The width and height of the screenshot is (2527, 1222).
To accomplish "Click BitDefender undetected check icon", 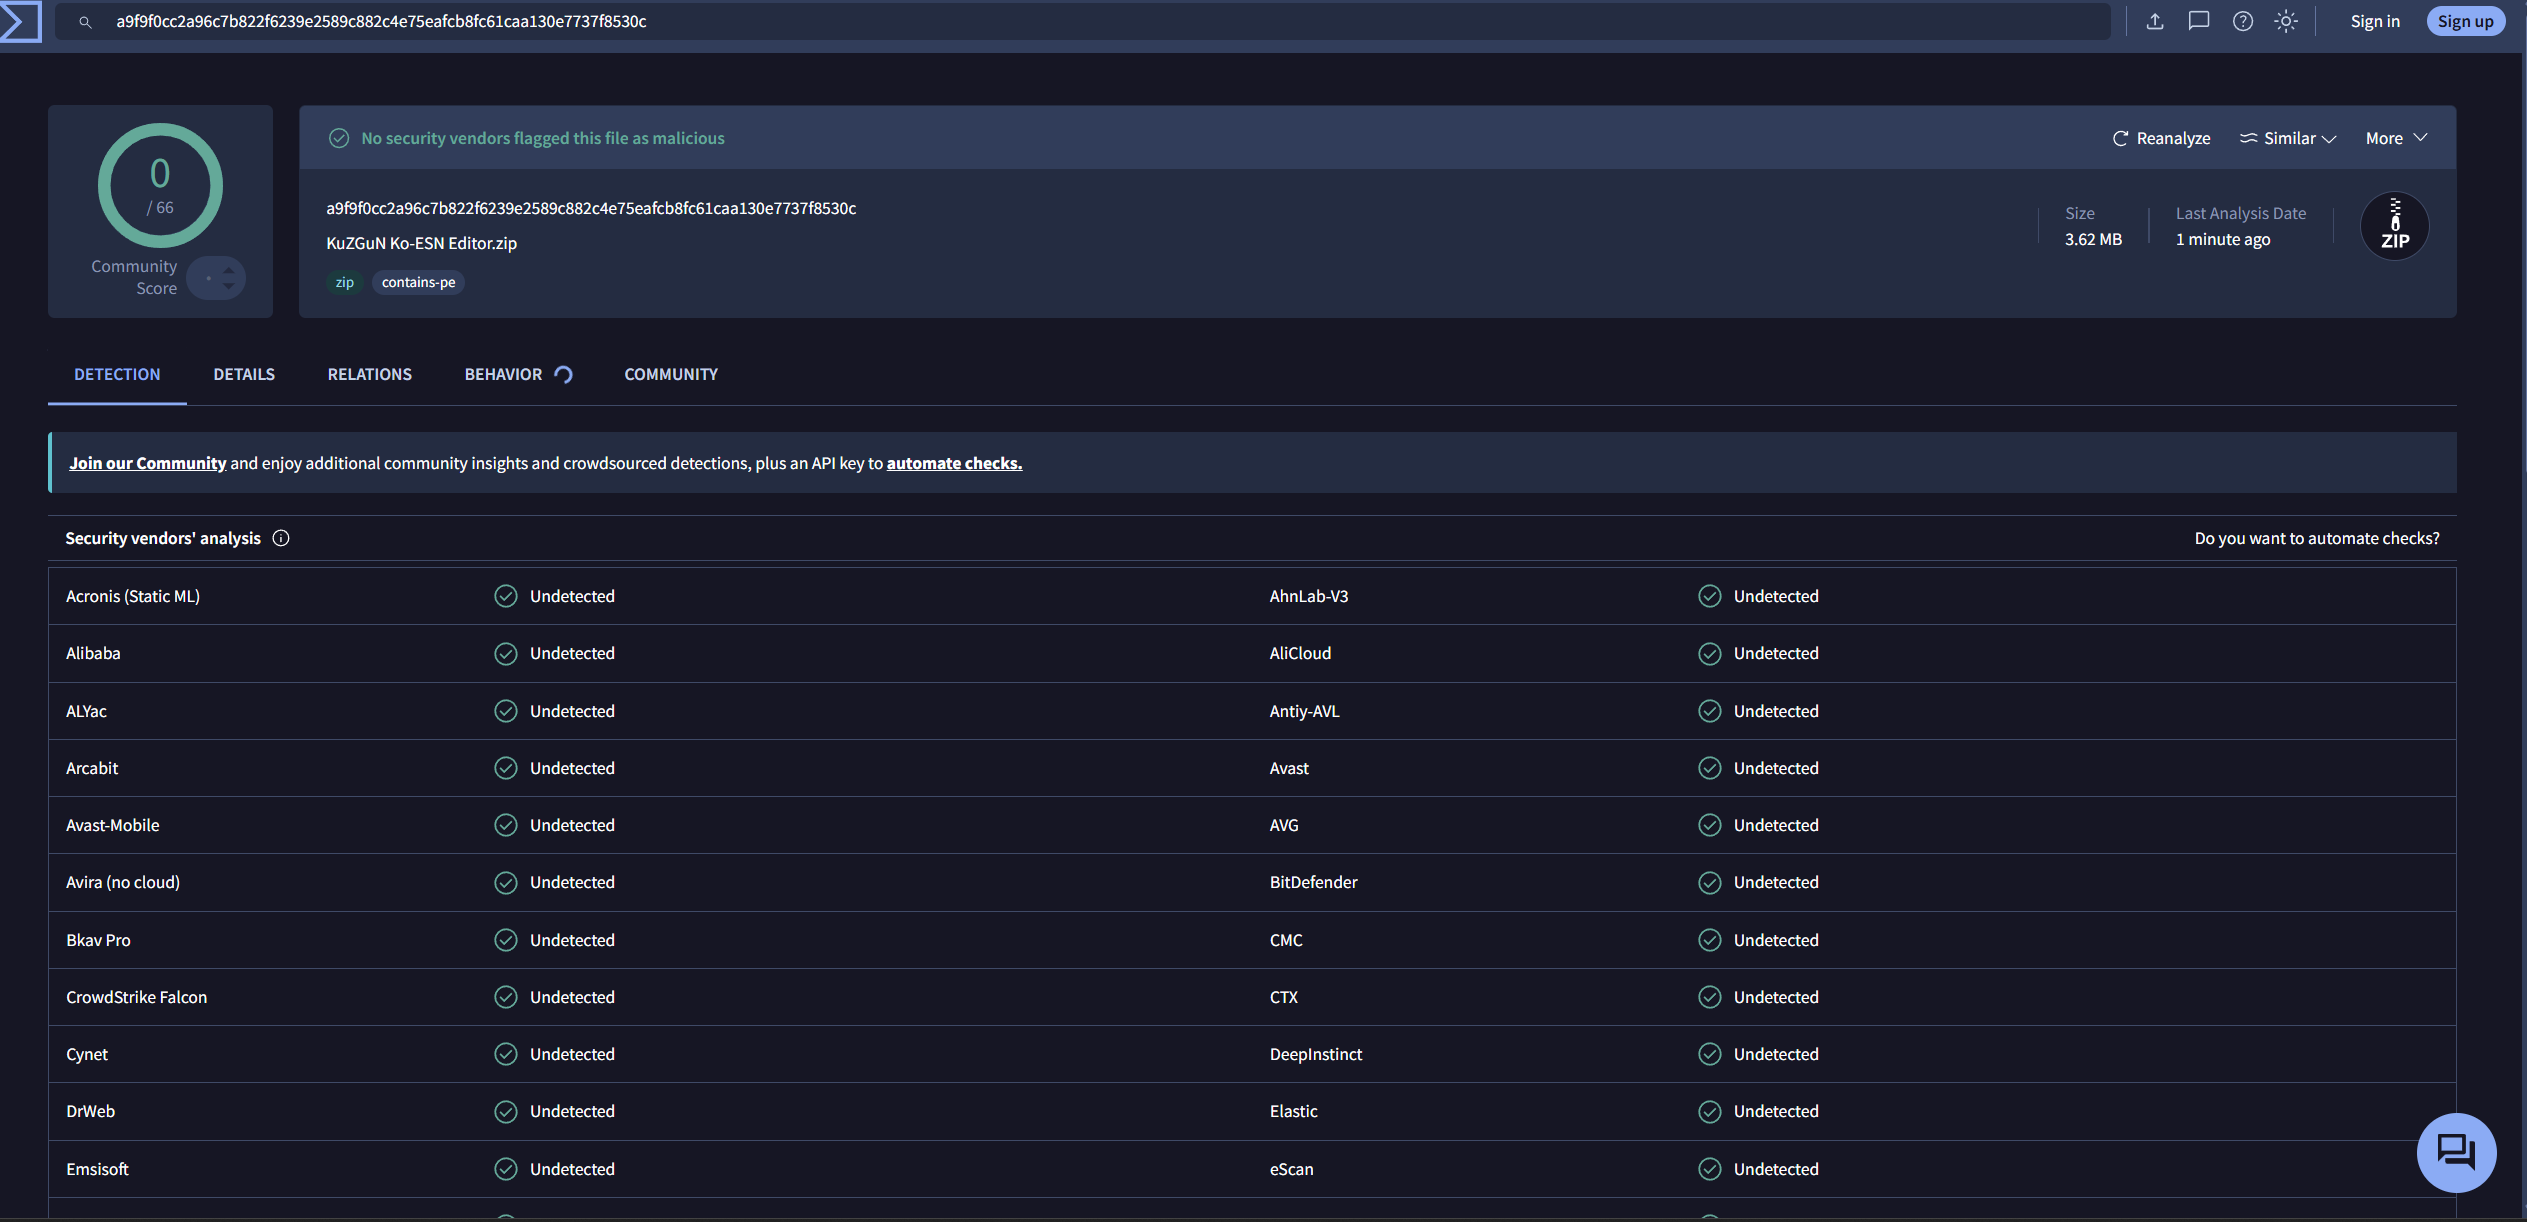I will pos(1710,882).
